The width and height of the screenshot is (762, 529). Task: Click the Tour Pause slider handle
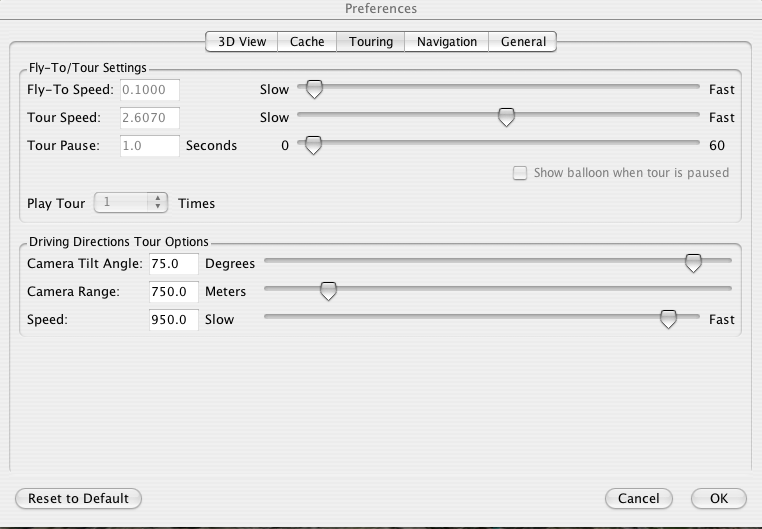click(313, 146)
